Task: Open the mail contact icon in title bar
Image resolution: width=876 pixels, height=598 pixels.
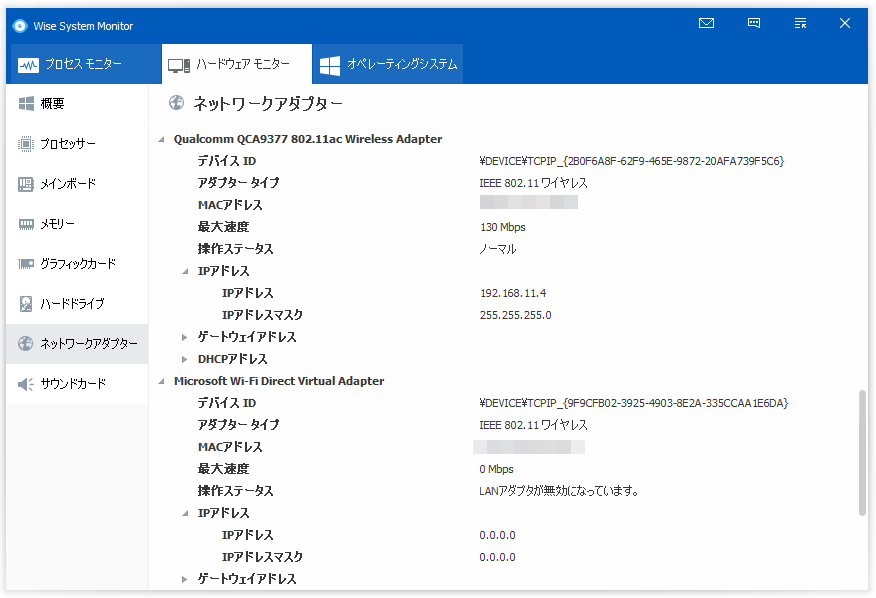Action: [706, 23]
